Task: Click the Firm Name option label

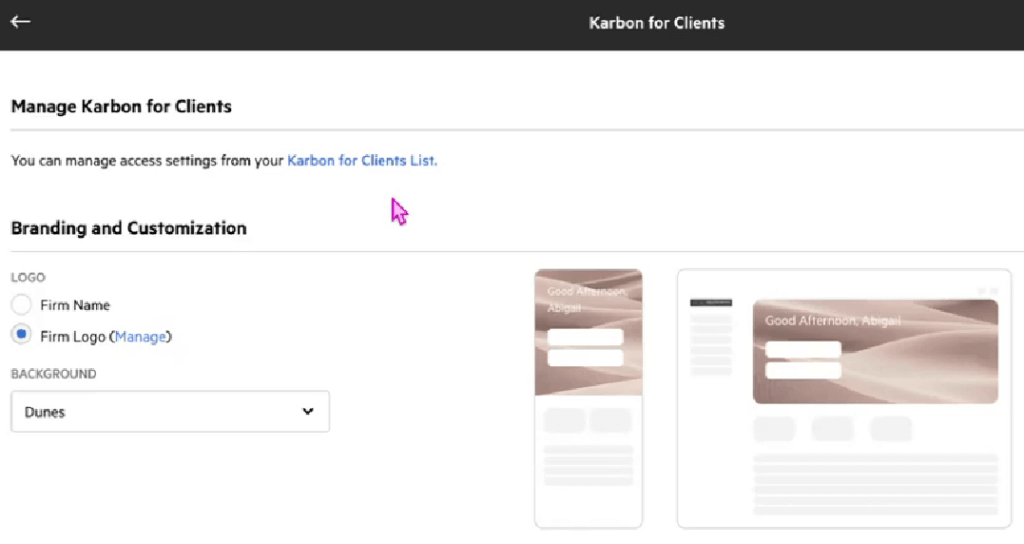Action: coord(75,305)
